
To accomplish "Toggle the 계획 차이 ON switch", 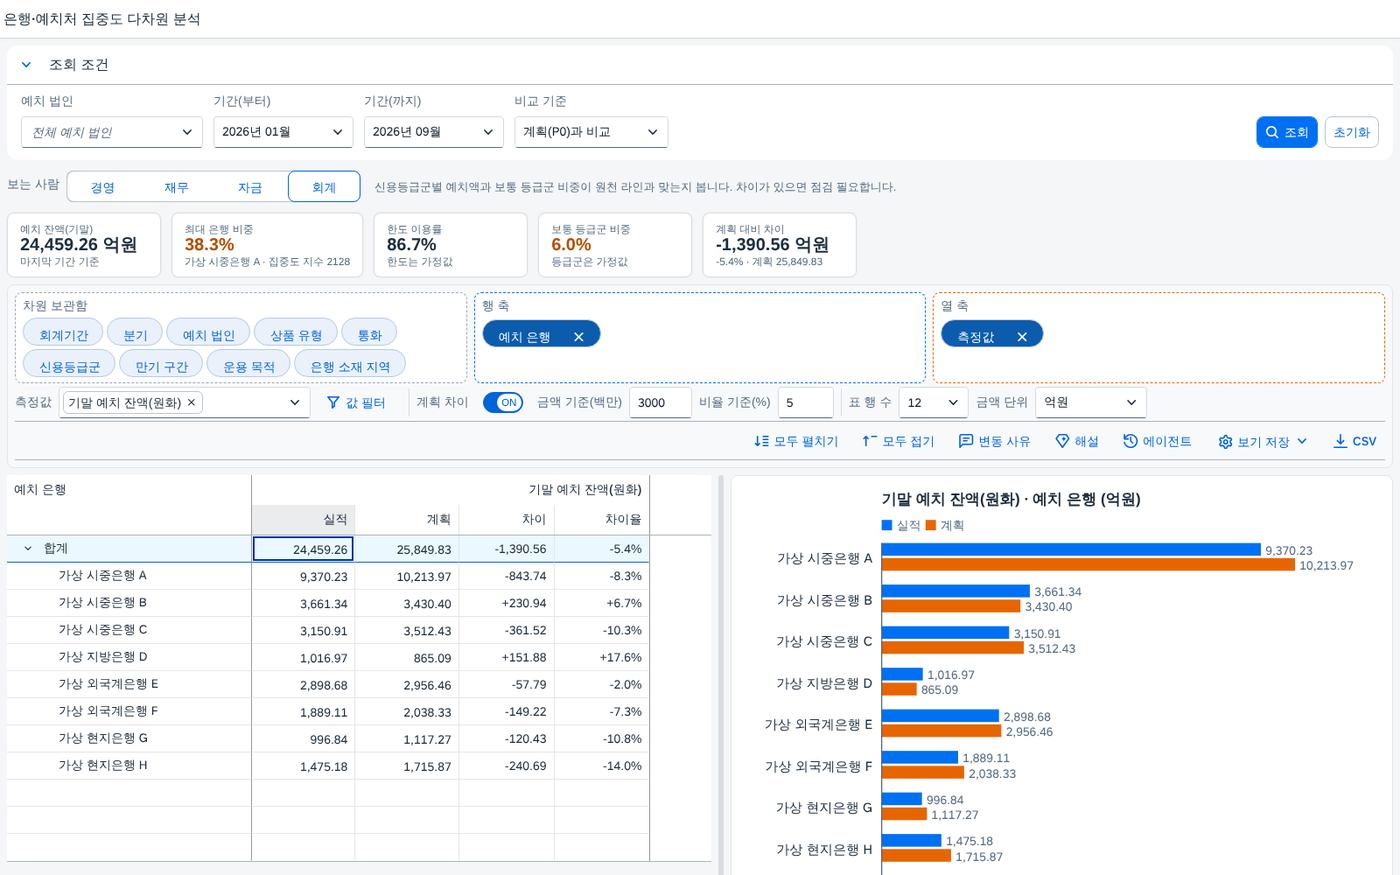I will point(502,402).
